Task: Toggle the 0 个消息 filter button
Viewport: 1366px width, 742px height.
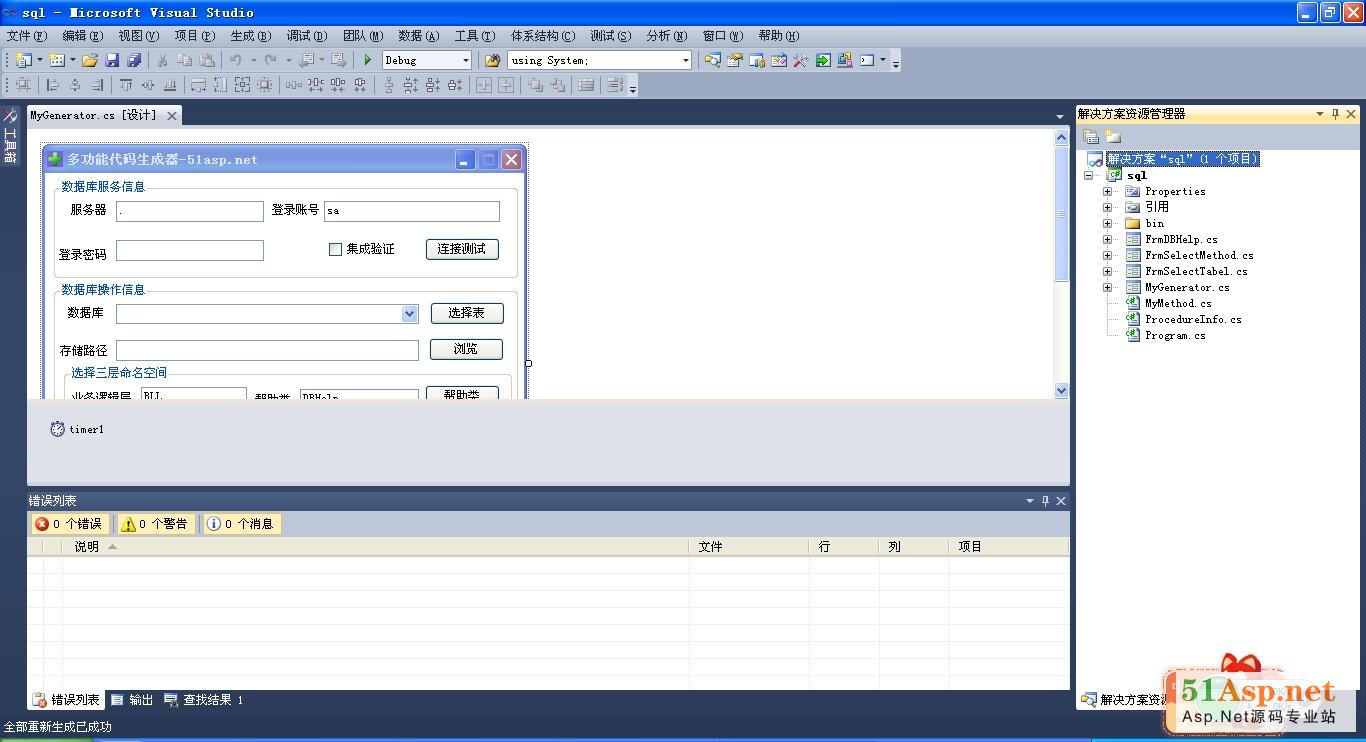Action: click(x=241, y=524)
